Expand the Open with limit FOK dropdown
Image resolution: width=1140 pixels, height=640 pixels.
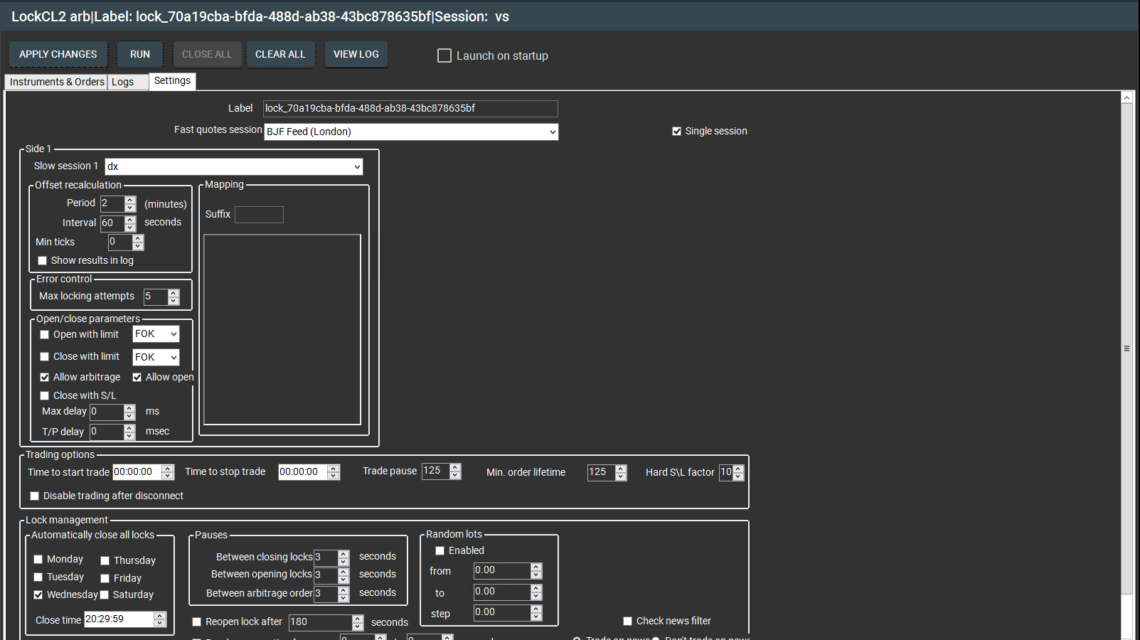point(173,334)
